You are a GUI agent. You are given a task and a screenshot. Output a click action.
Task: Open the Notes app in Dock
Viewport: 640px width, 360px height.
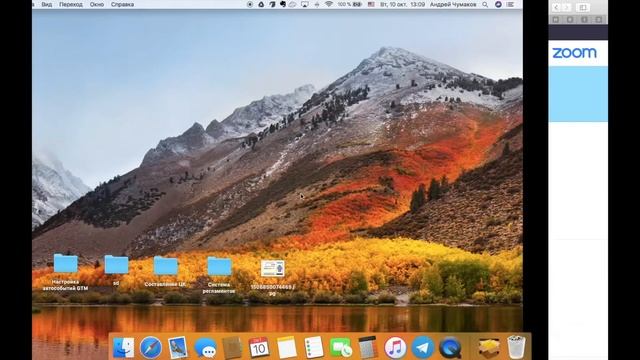[287, 348]
